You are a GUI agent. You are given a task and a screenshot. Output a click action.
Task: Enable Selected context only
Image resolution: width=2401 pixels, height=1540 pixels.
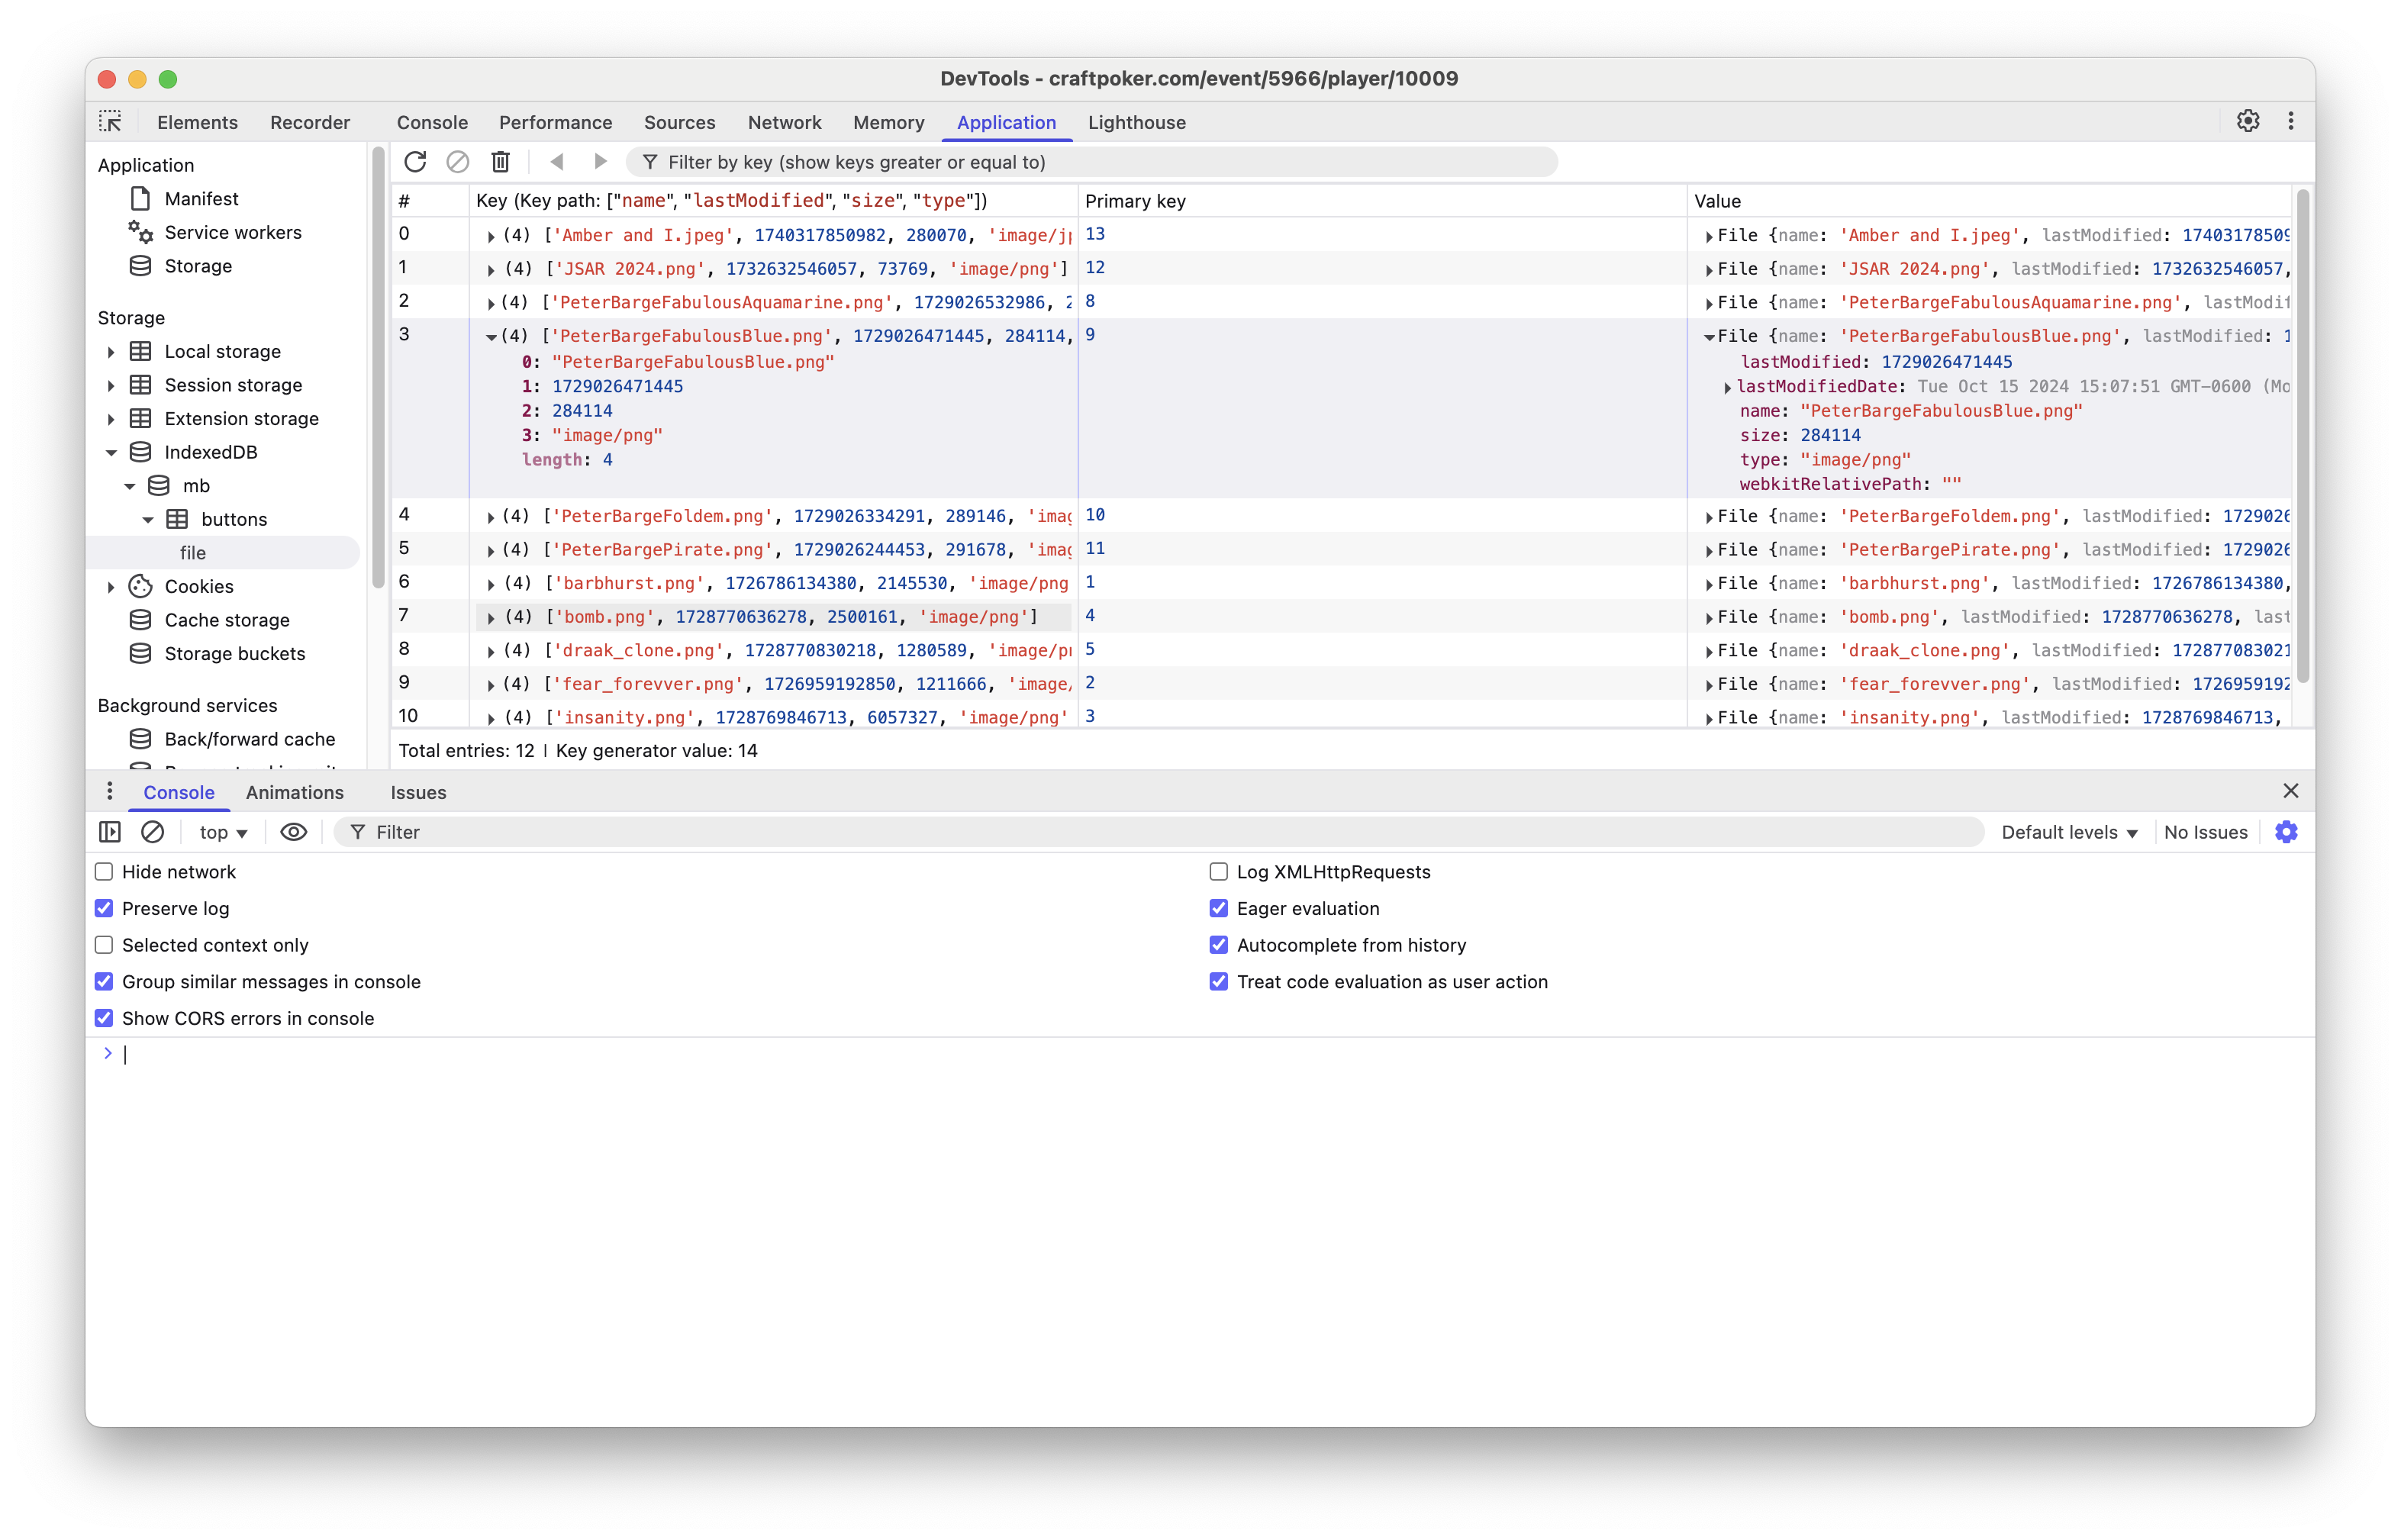pyautogui.click(x=104, y=945)
